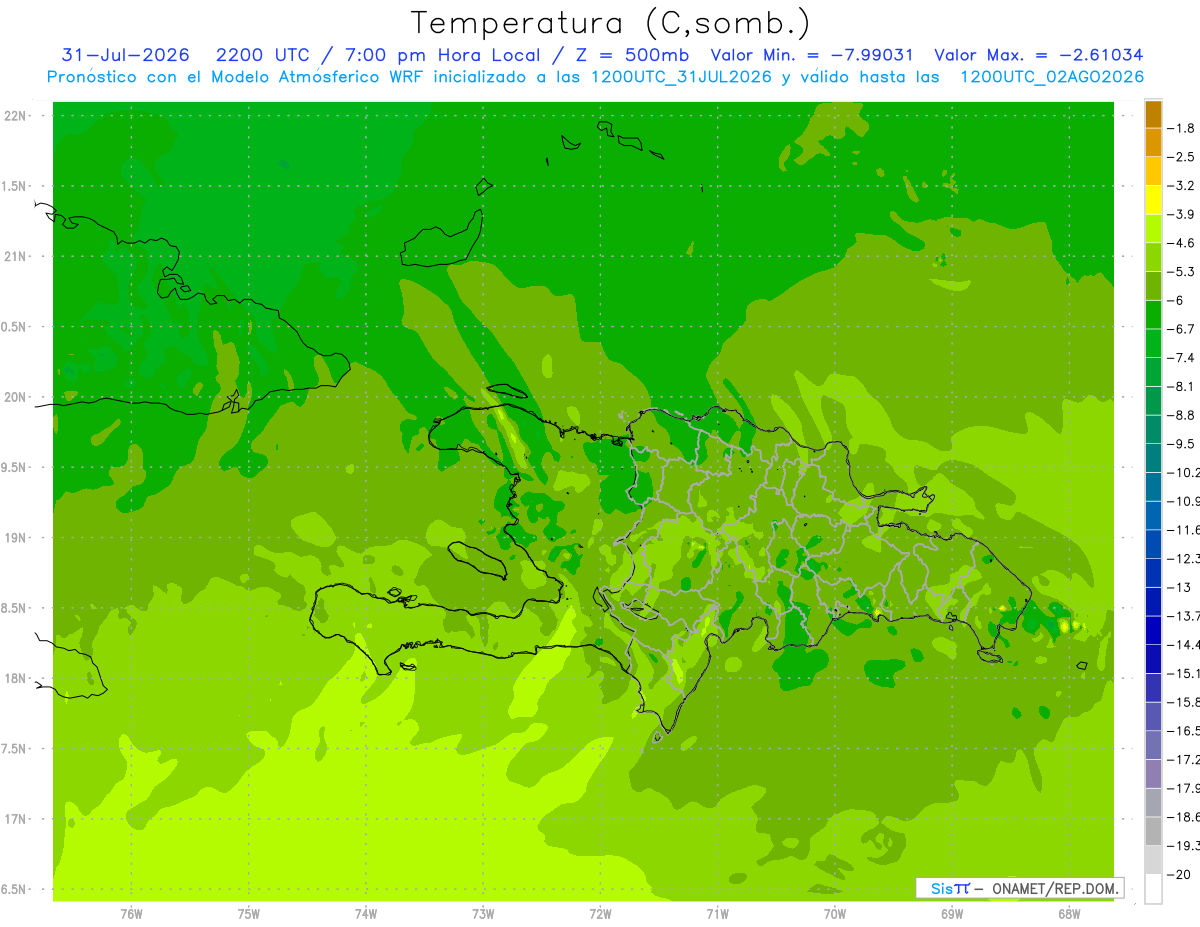Image resolution: width=1200 pixels, height=927 pixels.
Task: Click the '-2.5' color scale value
Action: click(x=1182, y=157)
